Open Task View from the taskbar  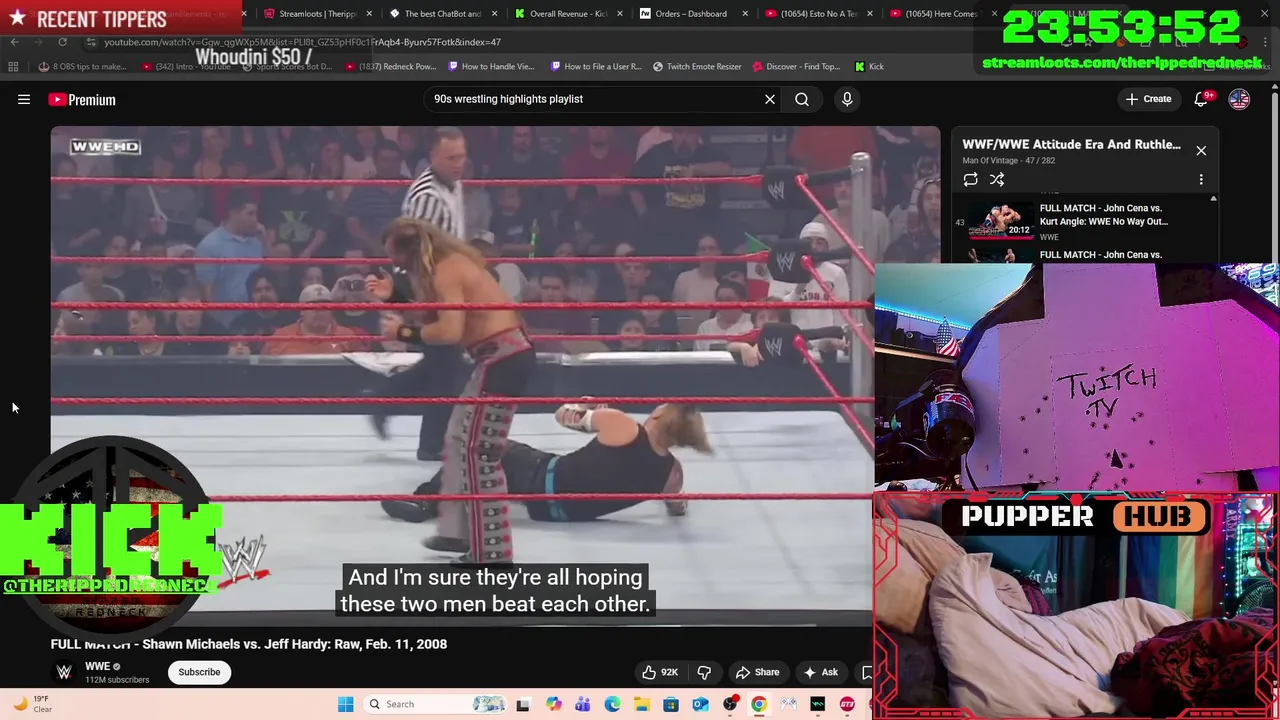click(522, 704)
